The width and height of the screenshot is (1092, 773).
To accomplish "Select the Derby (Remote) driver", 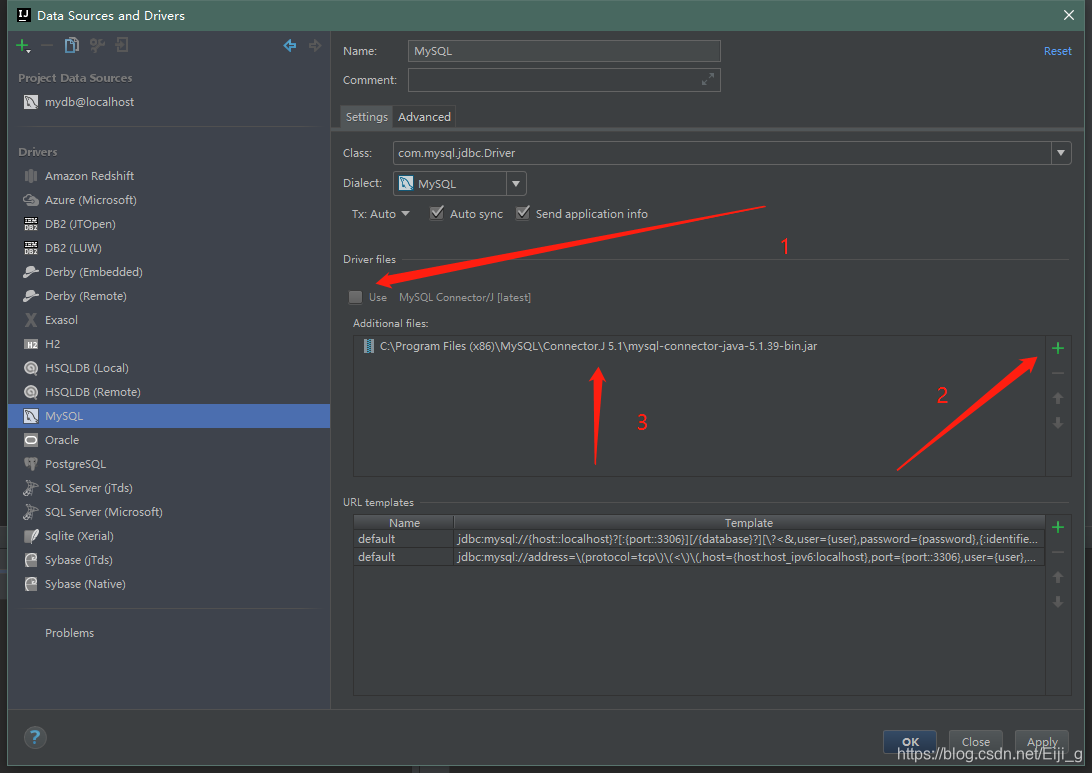I will click(x=169, y=296).
